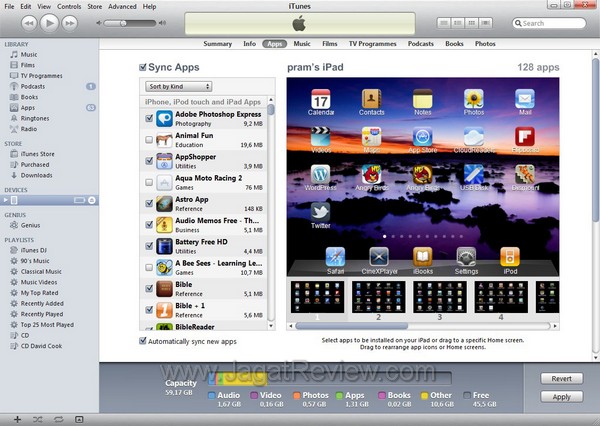Uncheck the Sync Apps checkbox
600x426 pixels.
pyautogui.click(x=143, y=67)
